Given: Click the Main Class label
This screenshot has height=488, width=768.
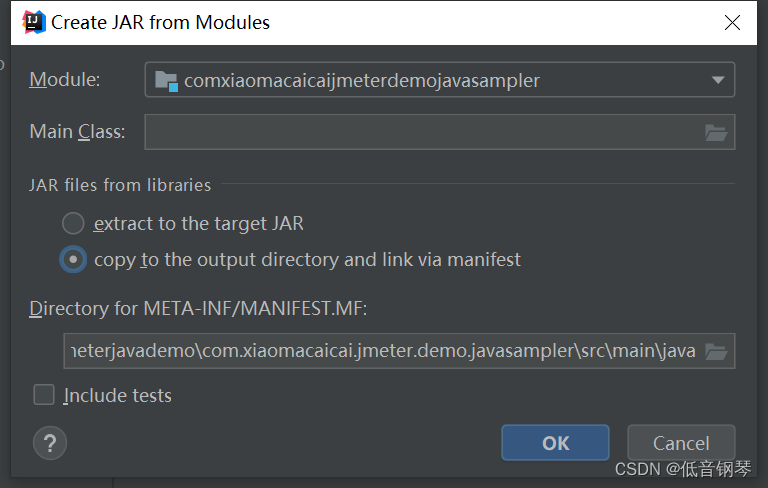Looking at the screenshot, I should pos(77,132).
